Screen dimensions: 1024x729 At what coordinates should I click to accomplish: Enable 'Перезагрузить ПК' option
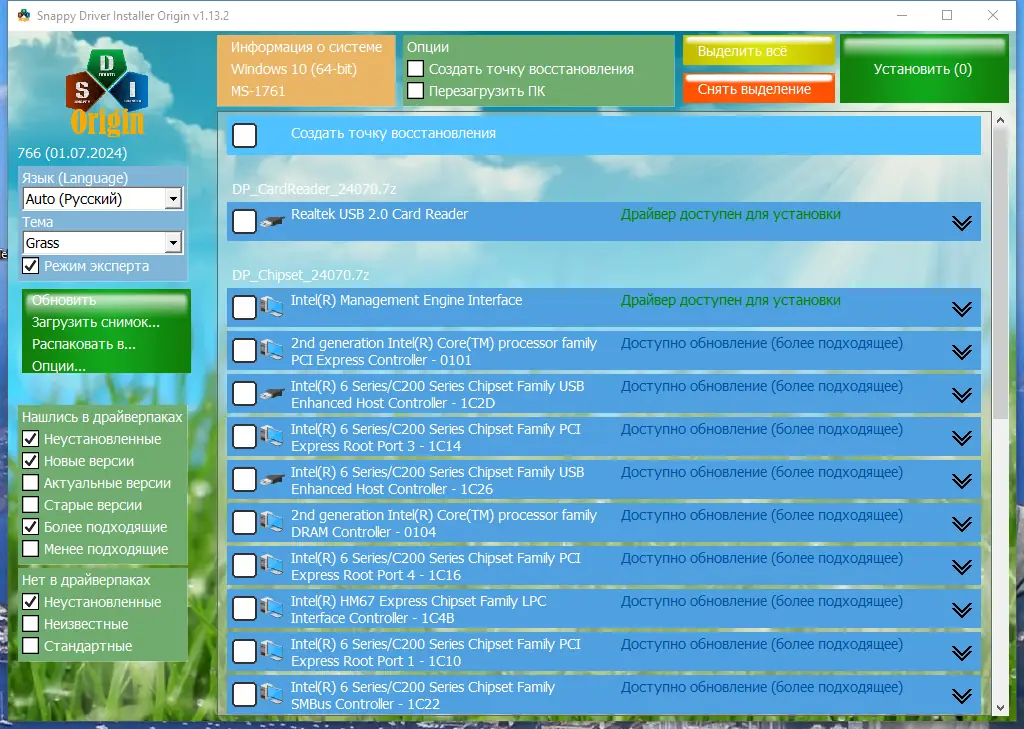[415, 91]
